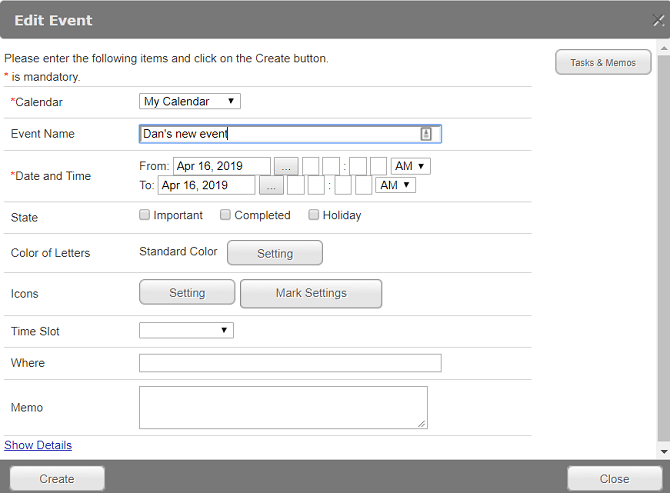The image size is (670, 493).
Task: Open the To date picker ellipsis button
Action: click(270, 185)
